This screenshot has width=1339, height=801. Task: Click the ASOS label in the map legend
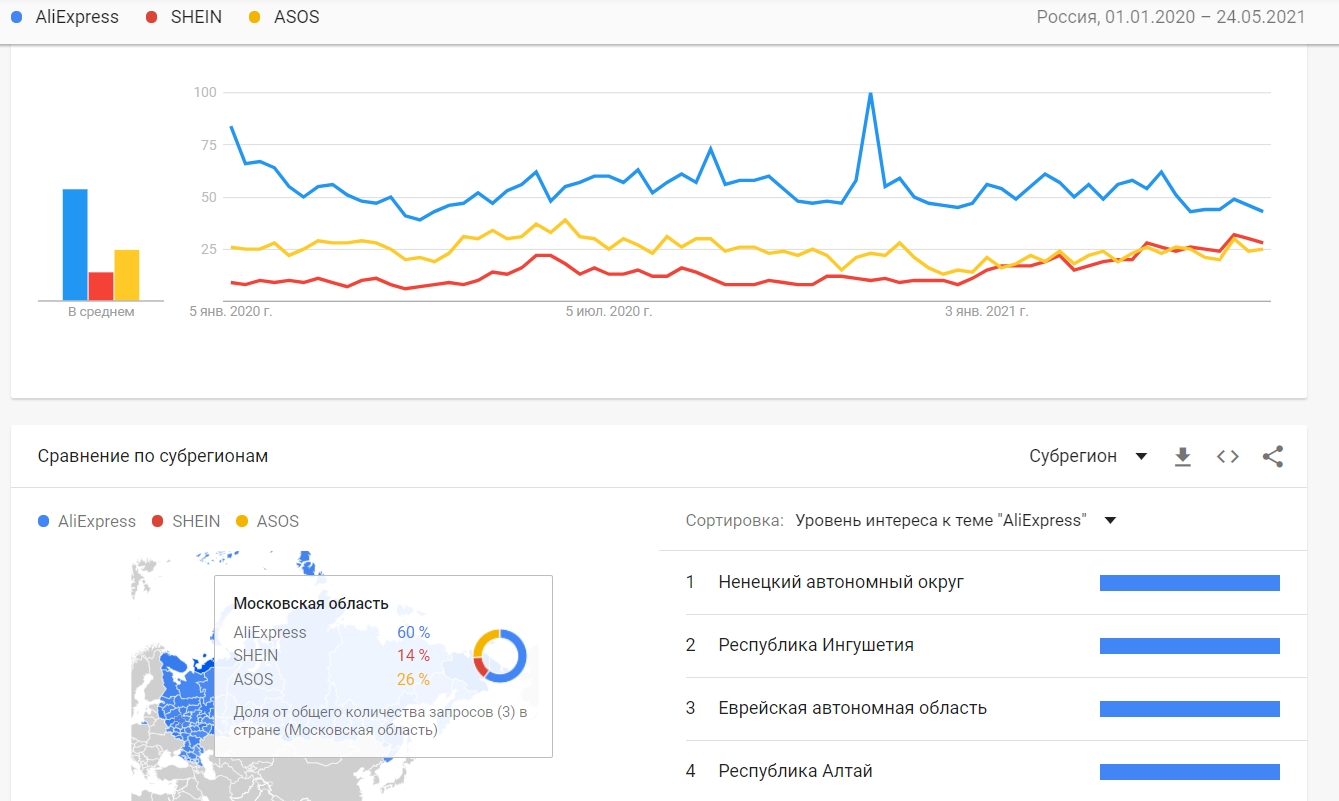tap(278, 521)
